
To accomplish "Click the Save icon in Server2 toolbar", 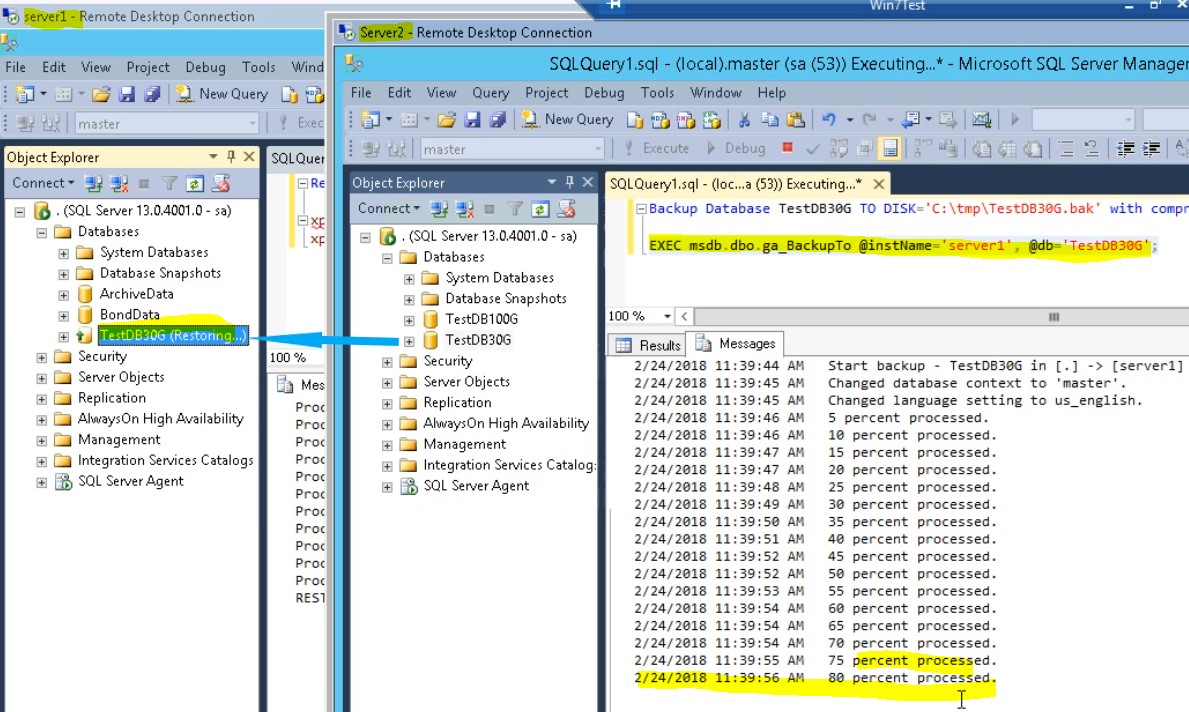I will 472,120.
